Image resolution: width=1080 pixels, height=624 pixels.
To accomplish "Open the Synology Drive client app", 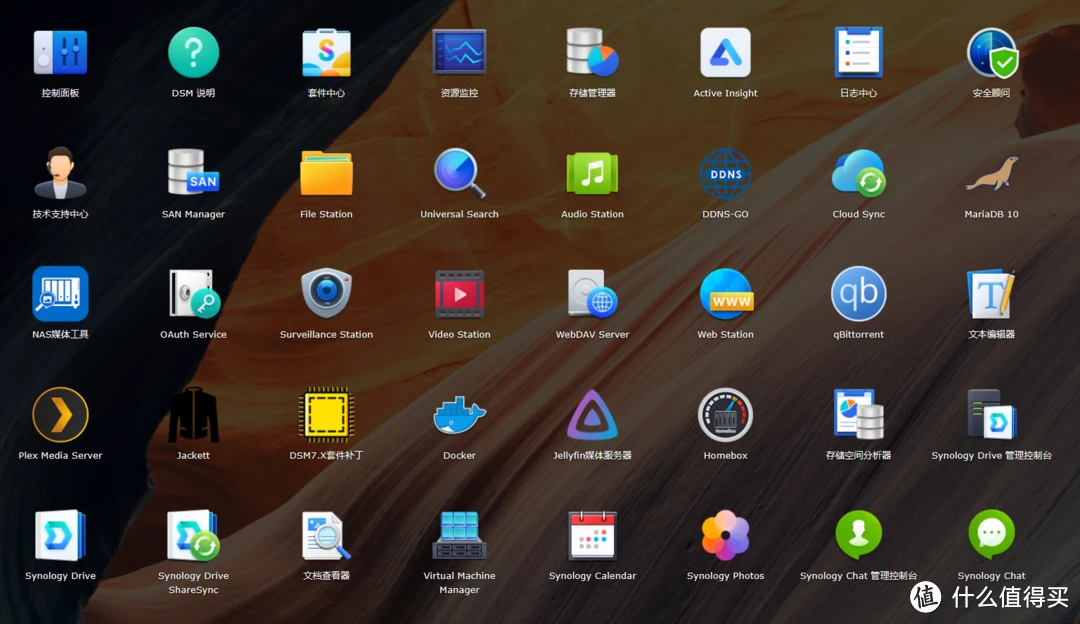I will 61,536.
